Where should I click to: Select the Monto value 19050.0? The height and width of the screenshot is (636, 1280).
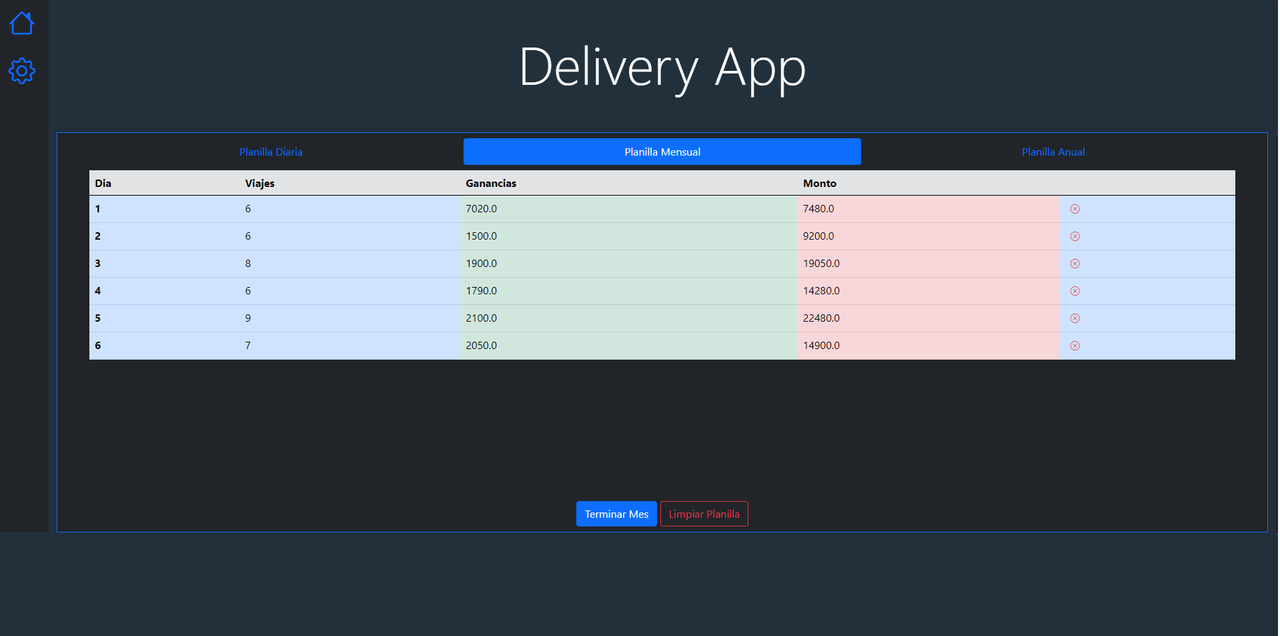click(821, 263)
